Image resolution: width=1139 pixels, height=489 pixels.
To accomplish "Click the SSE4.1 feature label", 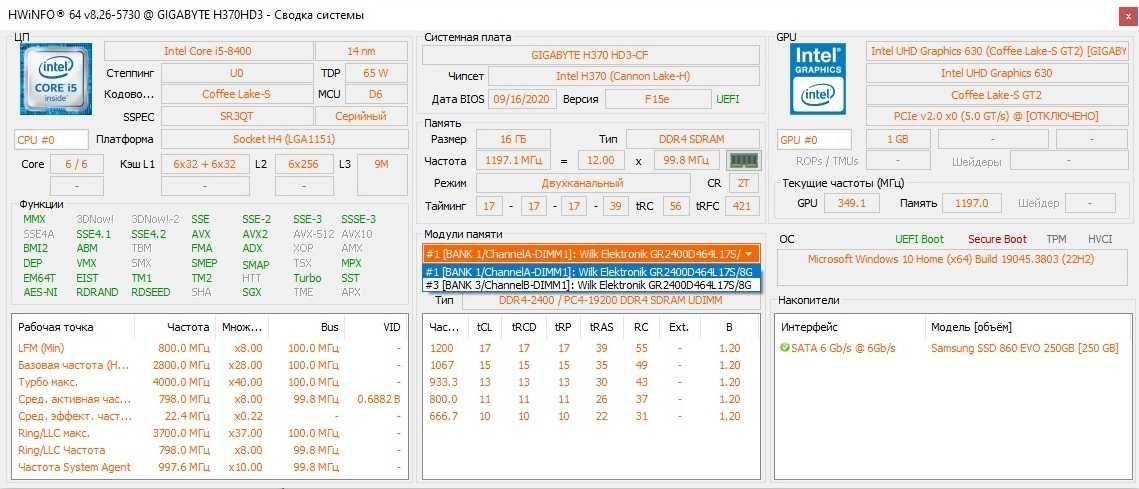I will pos(94,234).
